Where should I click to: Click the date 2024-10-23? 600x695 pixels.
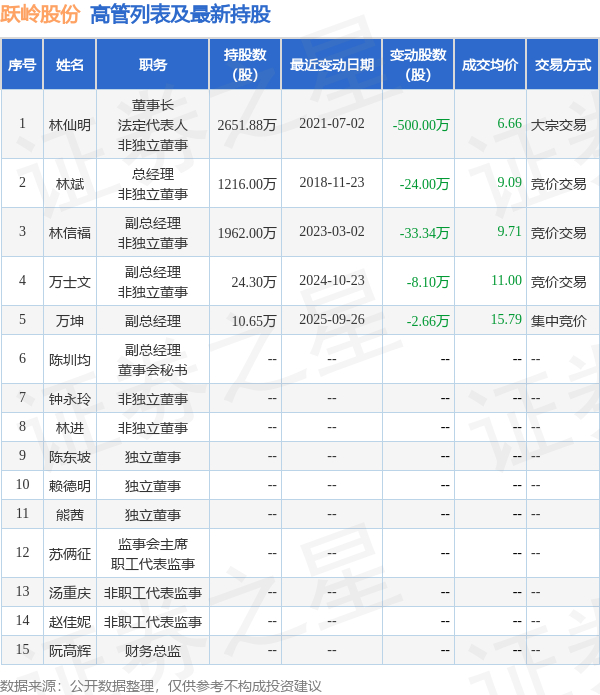331,280
